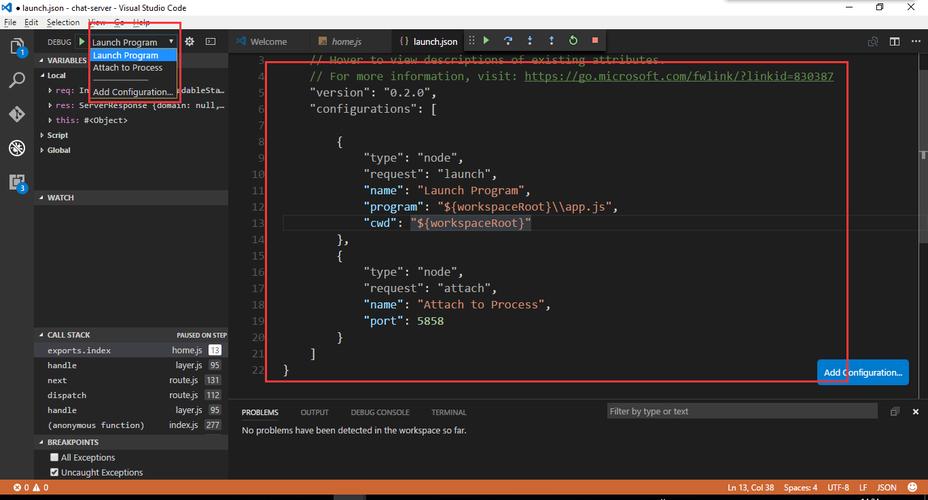Screen dimensions: 928x500
Task: Select dispatch call stack frame
Action: point(131,395)
